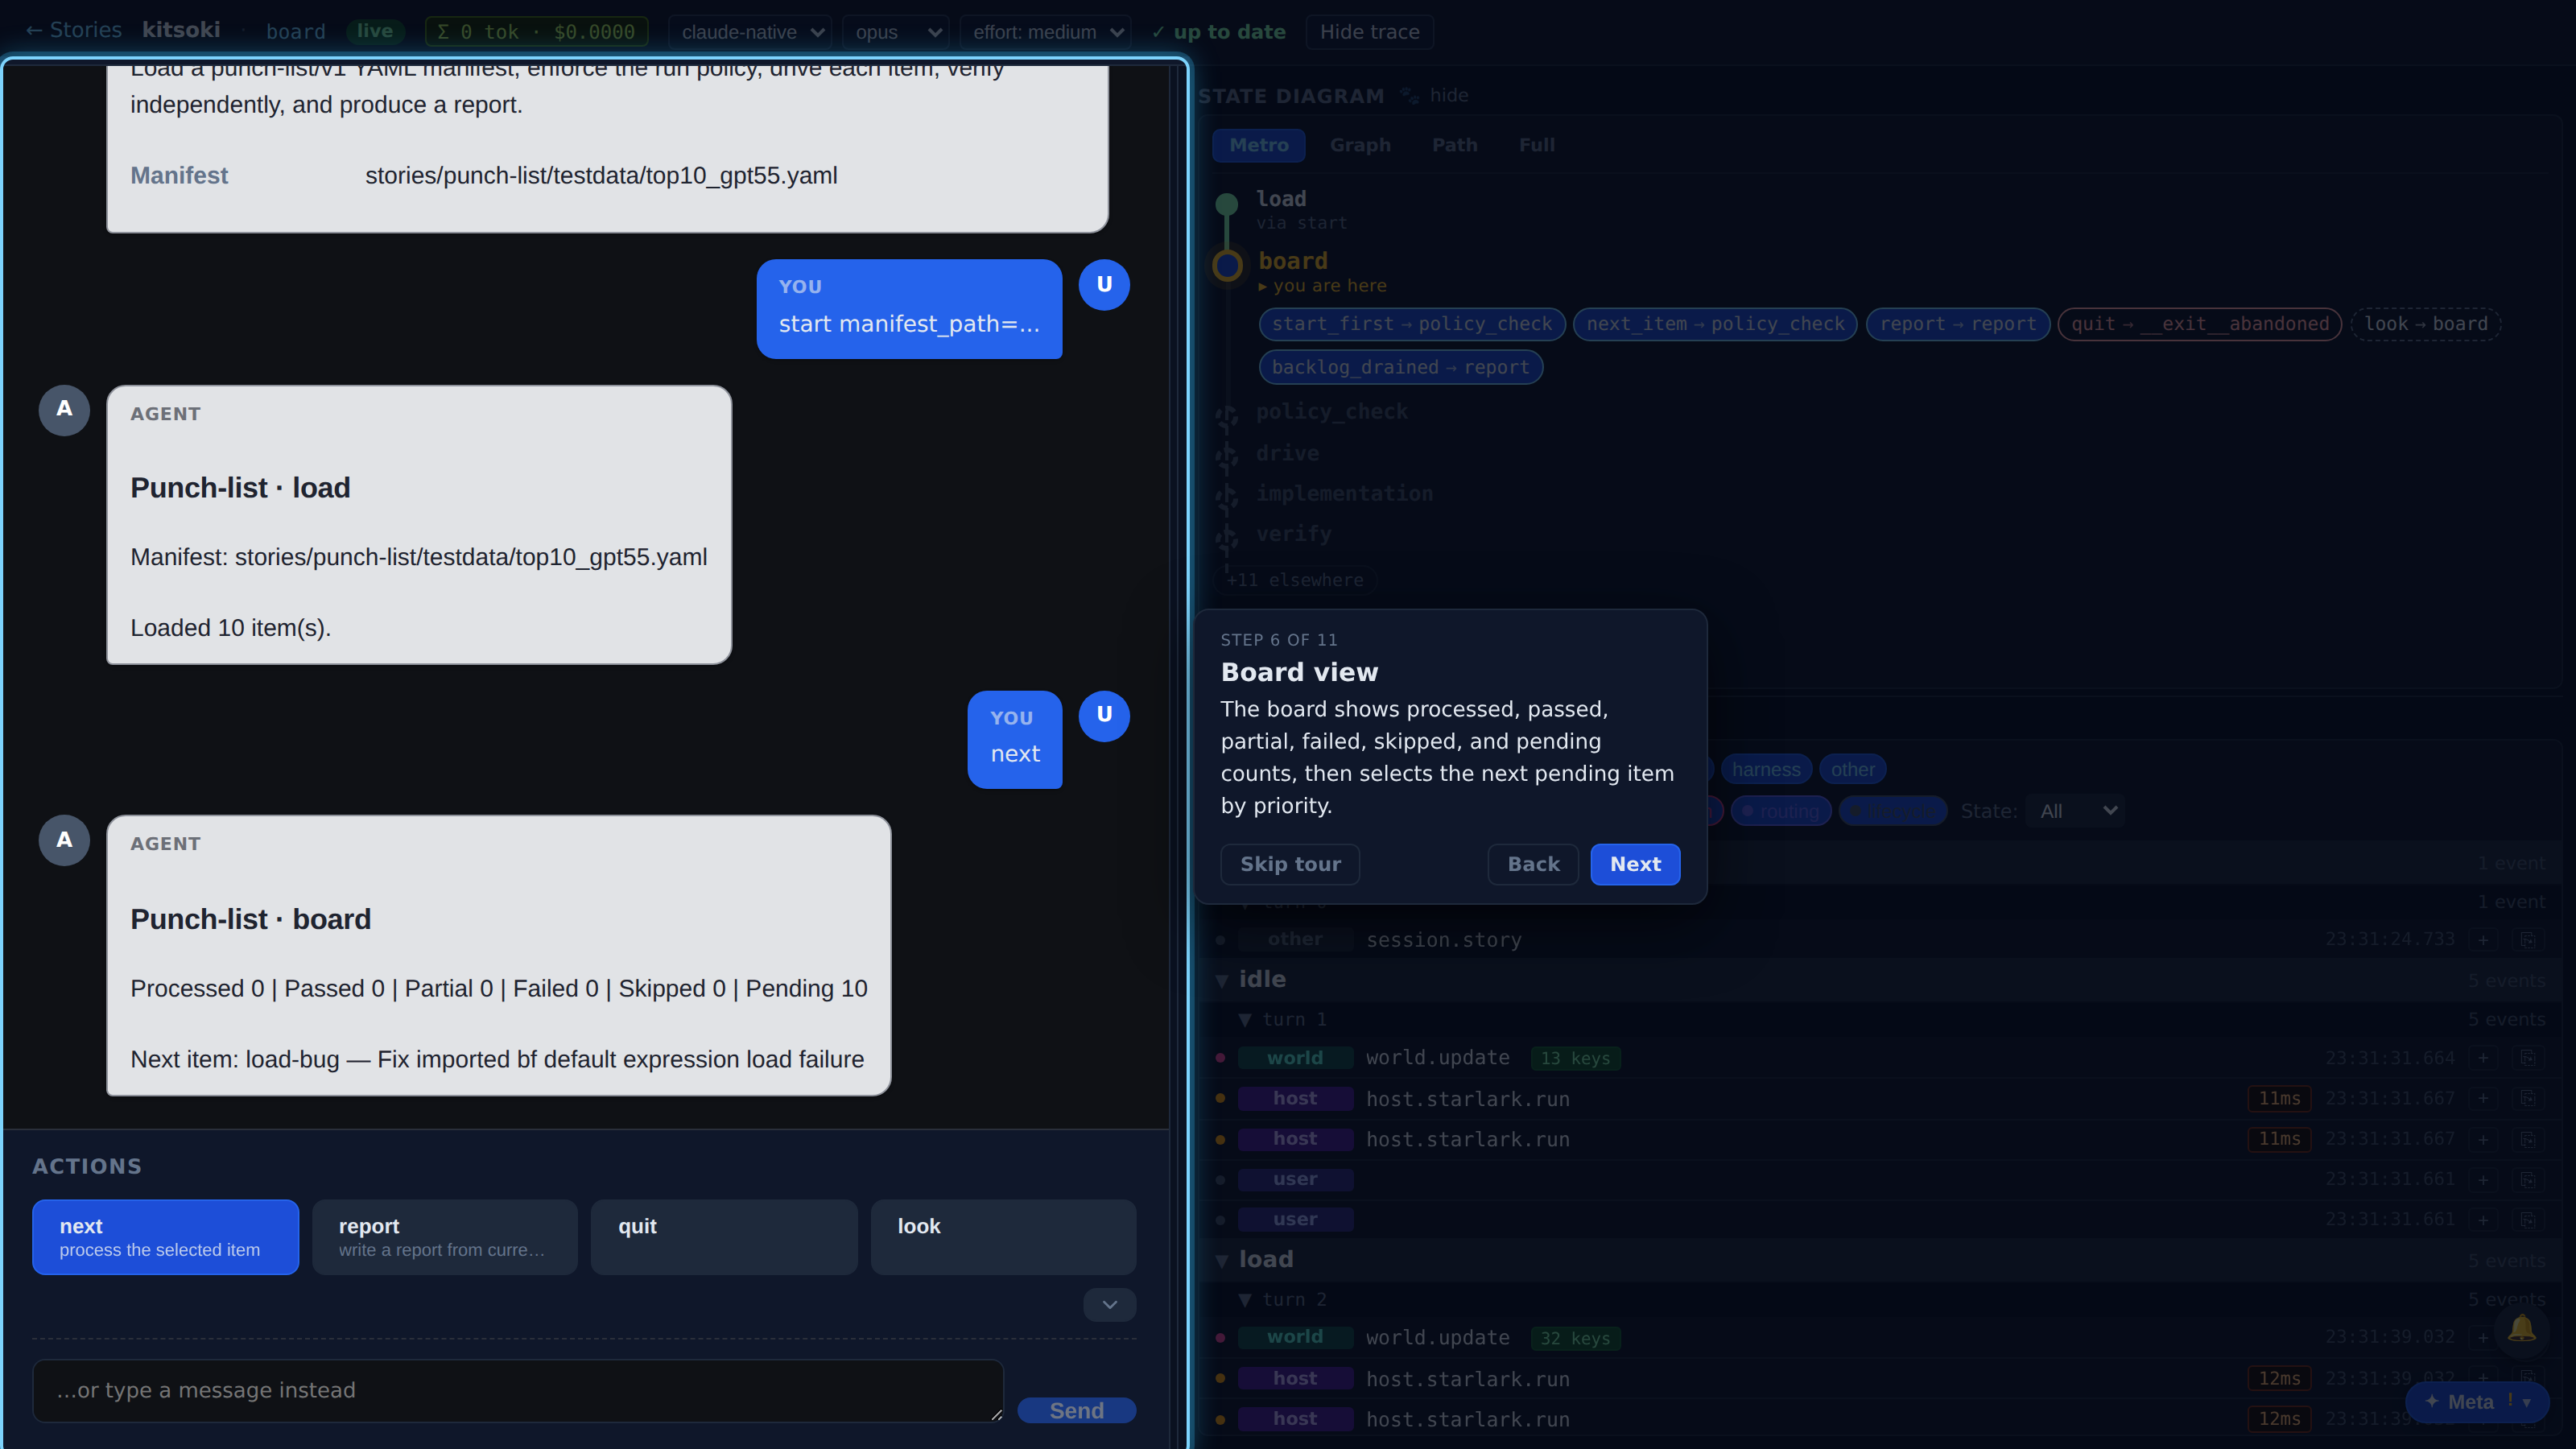Toggle the lifecycle filter chip

pyautogui.click(x=1892, y=811)
